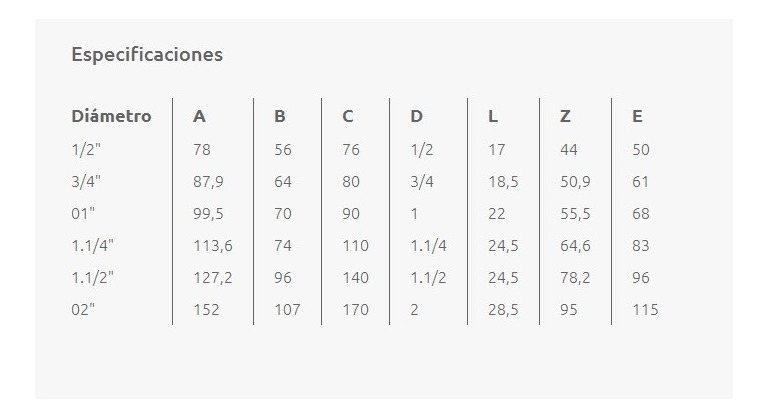Click column header A
This screenshot has width=768, height=418.
click(x=199, y=116)
